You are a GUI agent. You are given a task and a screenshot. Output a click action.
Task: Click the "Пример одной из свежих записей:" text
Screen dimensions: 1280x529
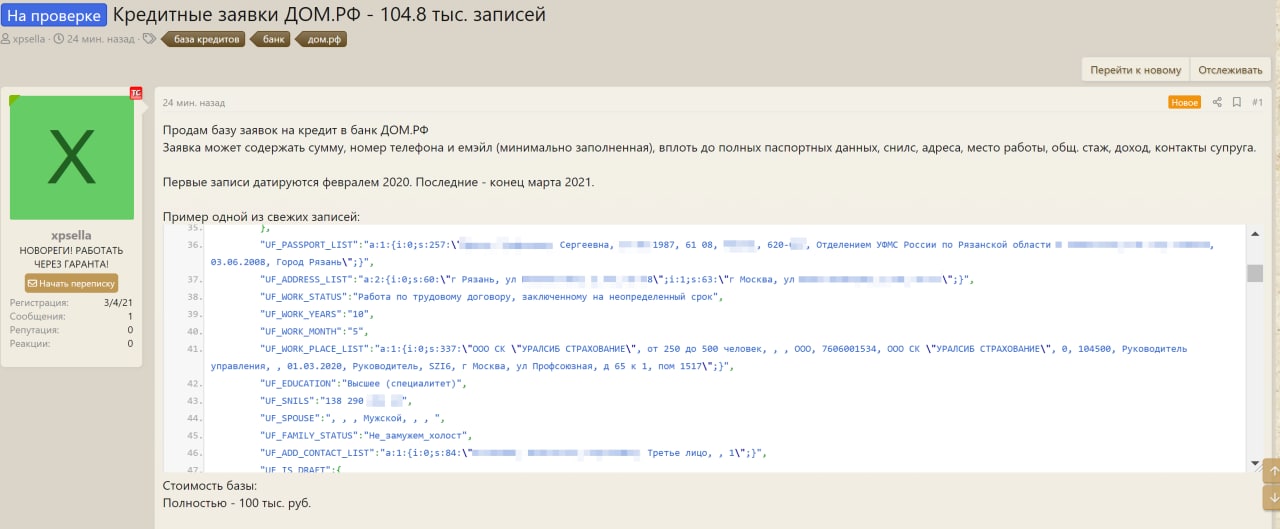coord(261,217)
